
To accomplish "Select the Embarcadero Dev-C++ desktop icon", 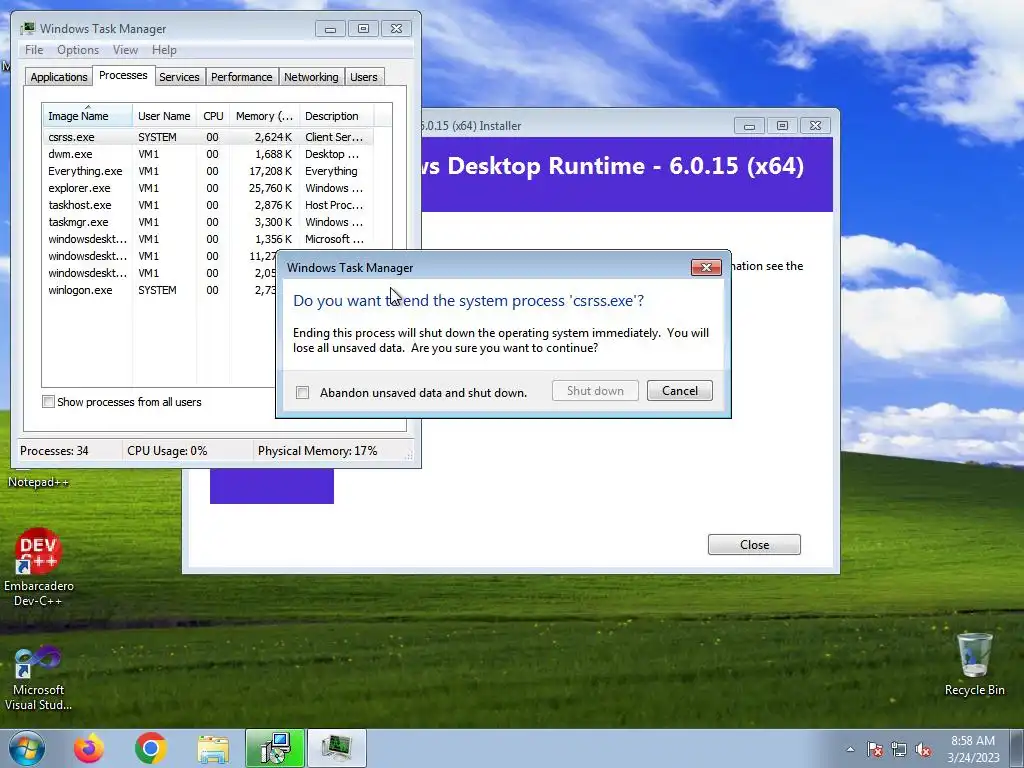I will tap(39, 567).
